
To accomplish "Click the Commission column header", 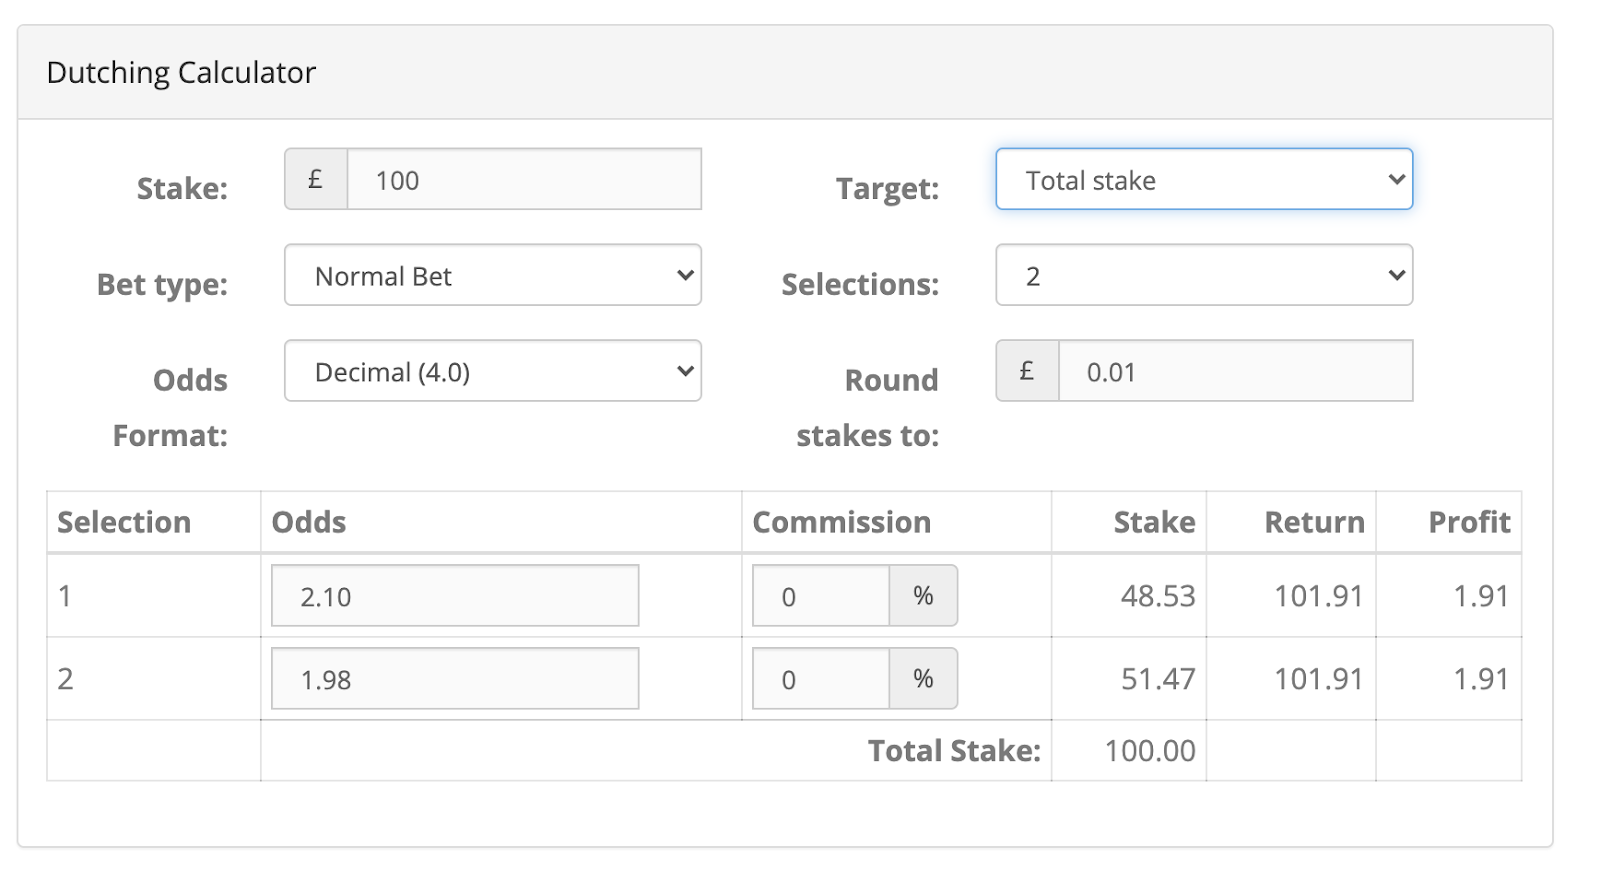I will coord(841,522).
